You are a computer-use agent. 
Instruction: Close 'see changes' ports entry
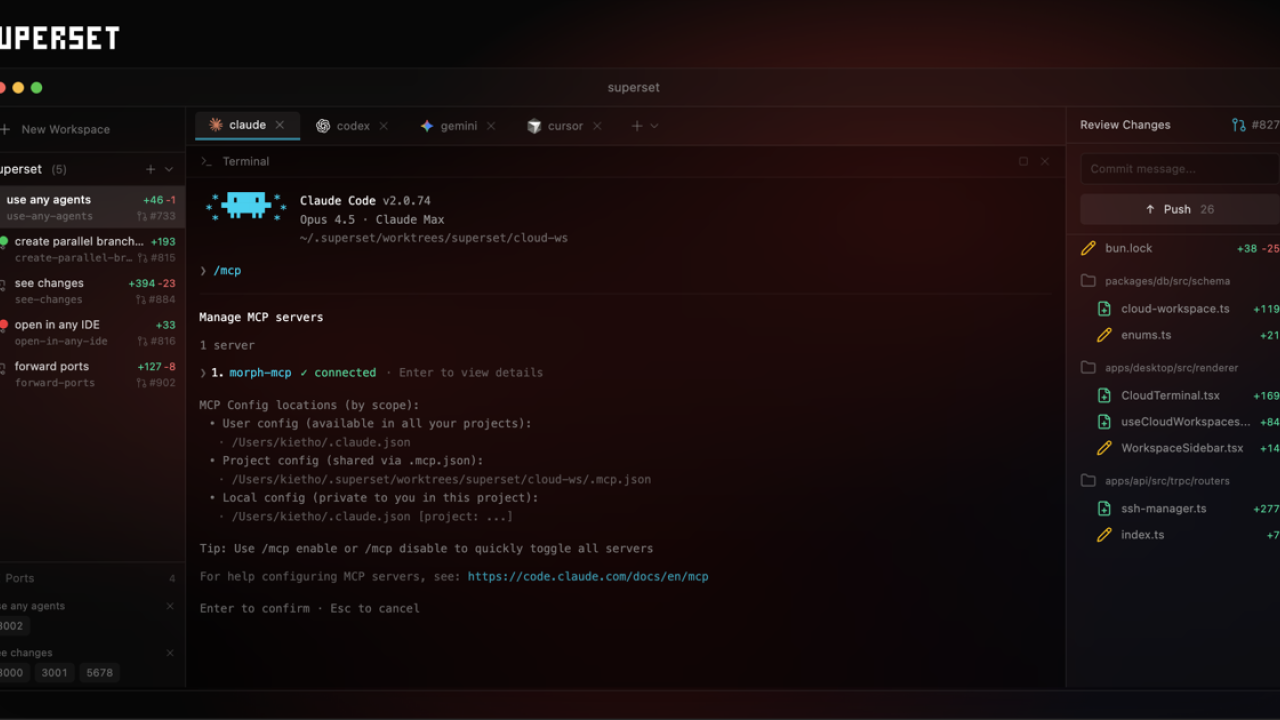coord(170,653)
